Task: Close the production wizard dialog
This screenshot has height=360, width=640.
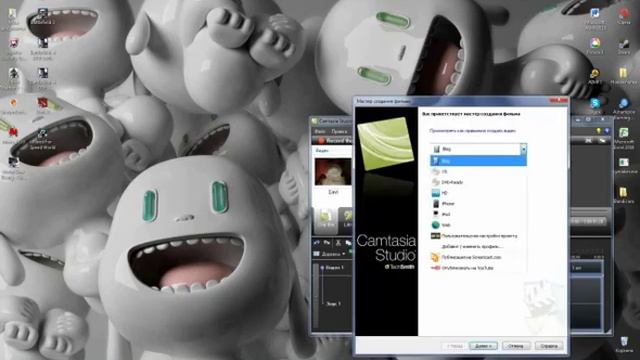Action: (558, 100)
